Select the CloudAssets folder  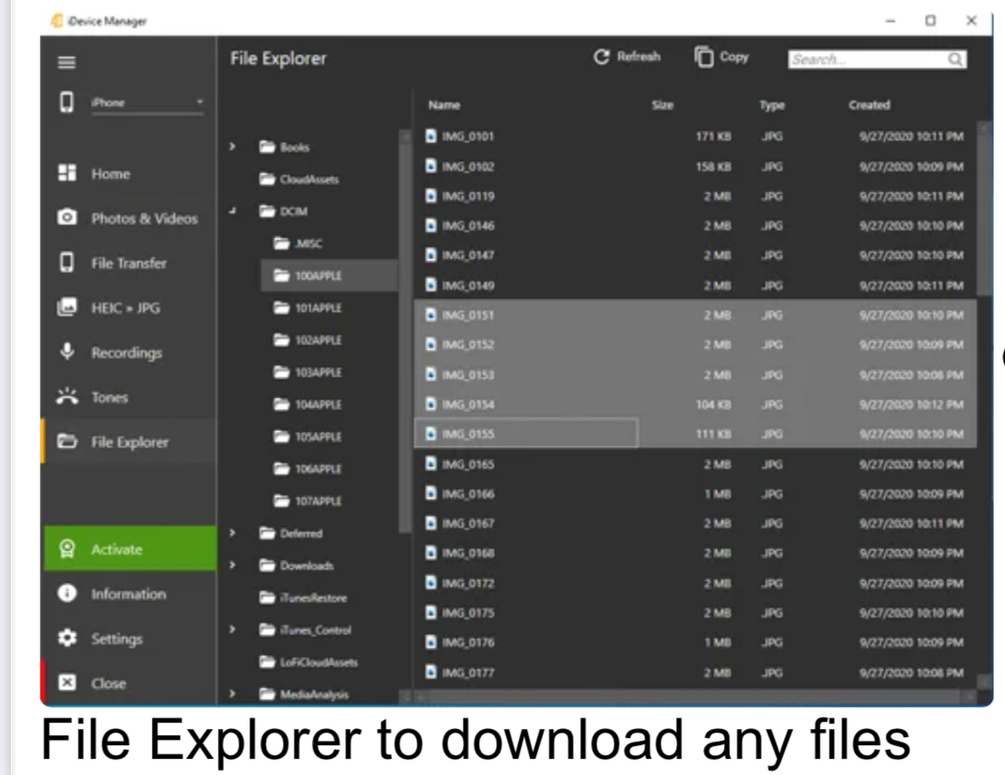pos(299,179)
